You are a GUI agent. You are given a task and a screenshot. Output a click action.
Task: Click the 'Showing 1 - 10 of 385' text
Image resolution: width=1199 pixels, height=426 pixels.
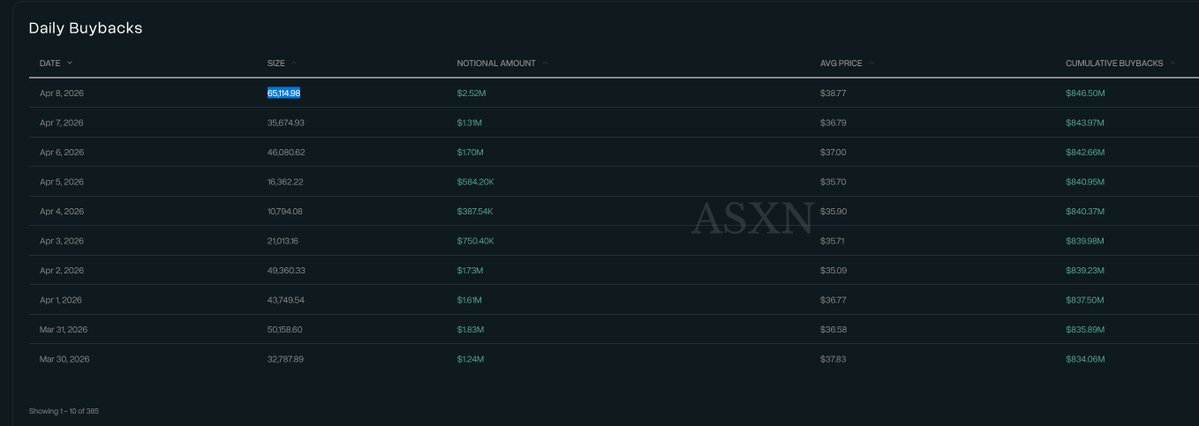(x=64, y=411)
